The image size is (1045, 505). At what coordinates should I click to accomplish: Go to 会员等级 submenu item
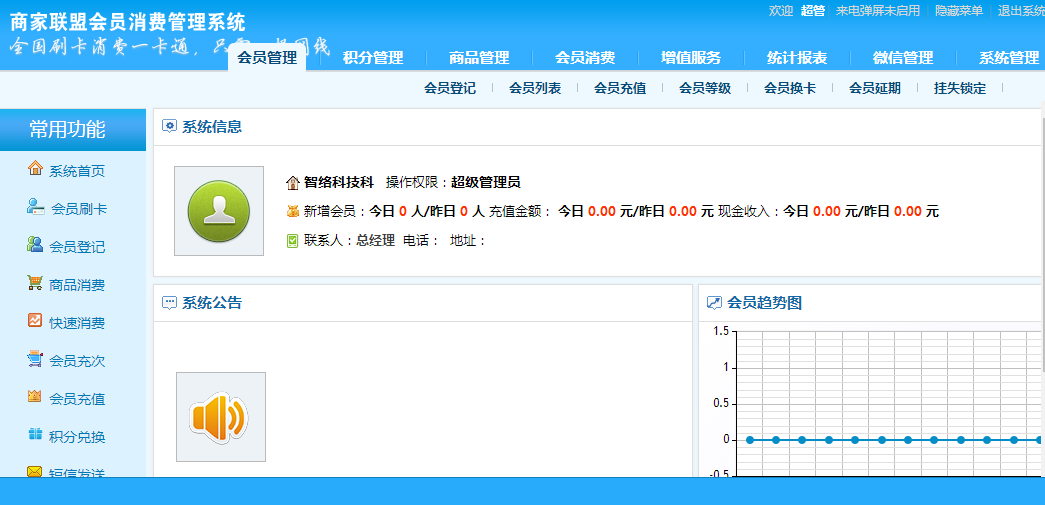click(x=705, y=88)
